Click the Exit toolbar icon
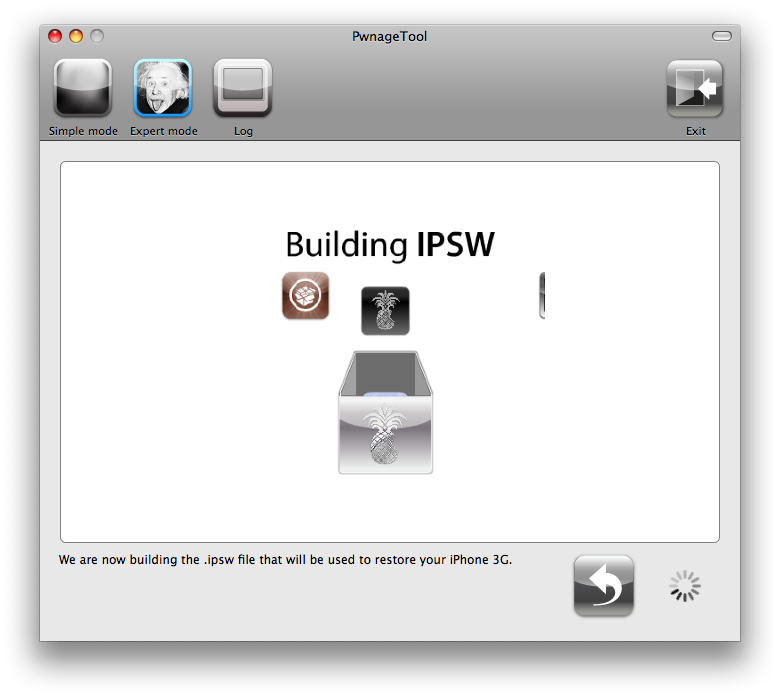The height and width of the screenshot is (696, 780). click(x=694, y=89)
